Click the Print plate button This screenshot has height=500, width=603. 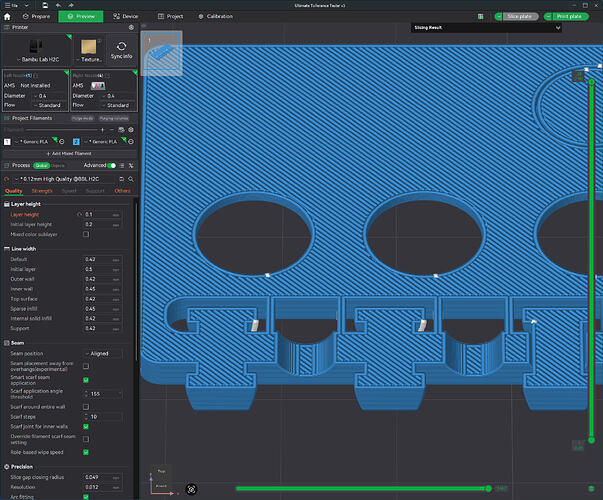click(566, 17)
